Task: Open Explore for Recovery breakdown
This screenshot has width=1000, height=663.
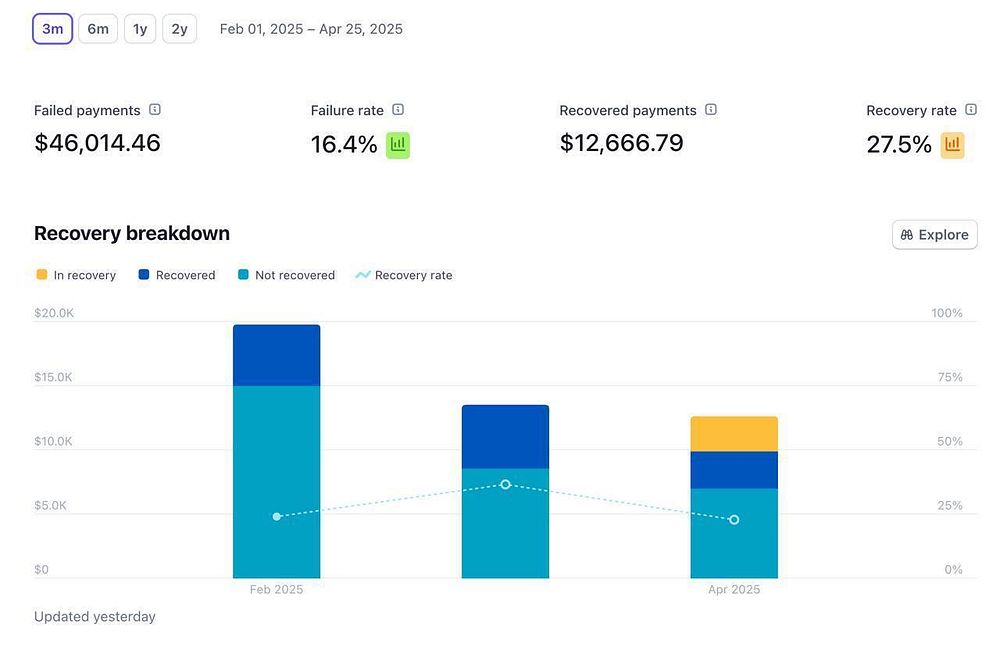Action: [934, 235]
